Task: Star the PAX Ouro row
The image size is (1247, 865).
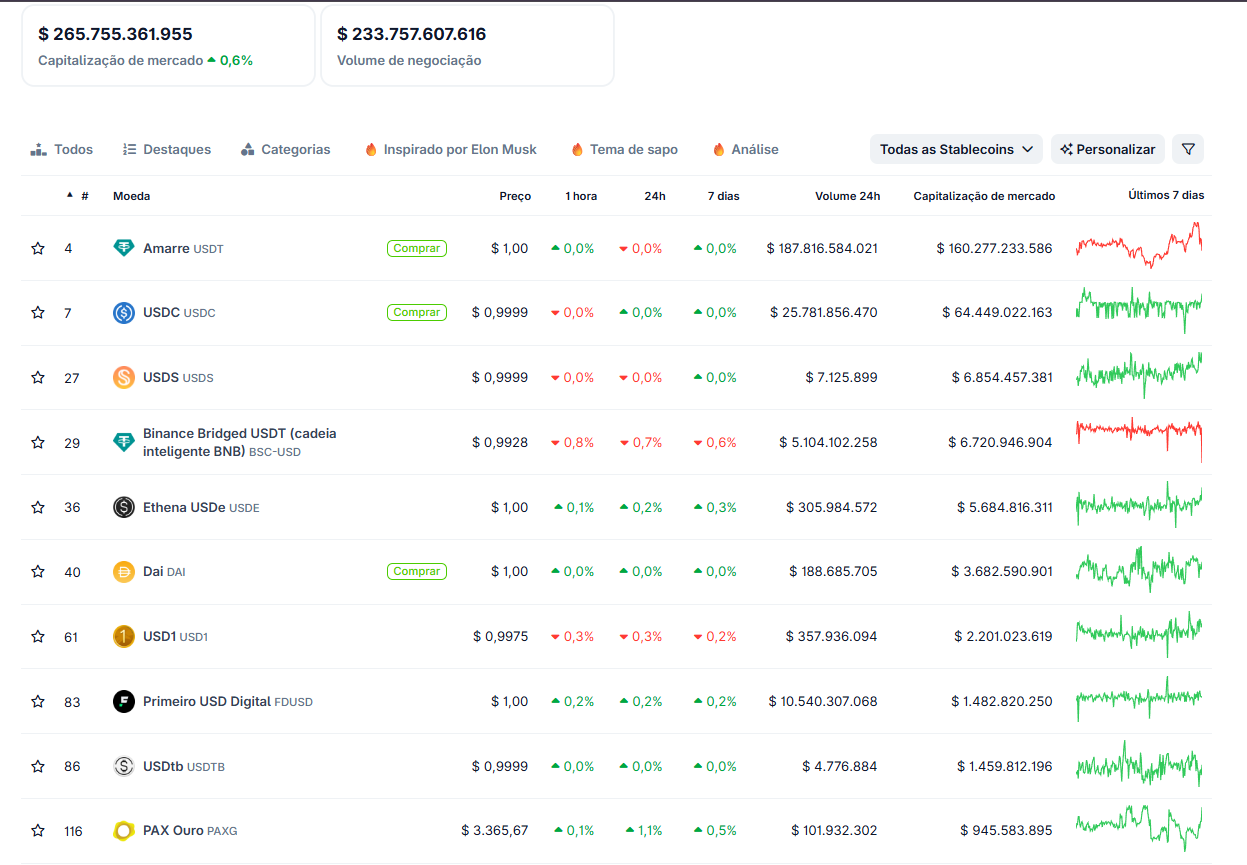Action: (x=38, y=831)
